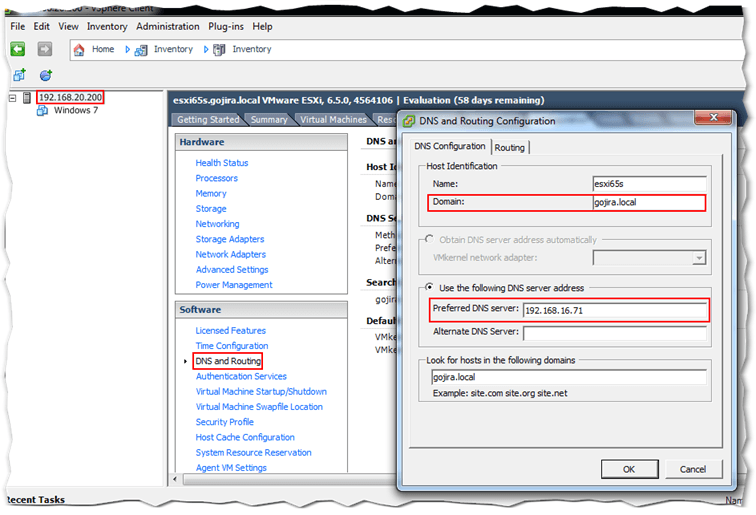Click the arrow before second Inventory breadcrumb
Screen dimensions: 756x515
pos(206,49)
